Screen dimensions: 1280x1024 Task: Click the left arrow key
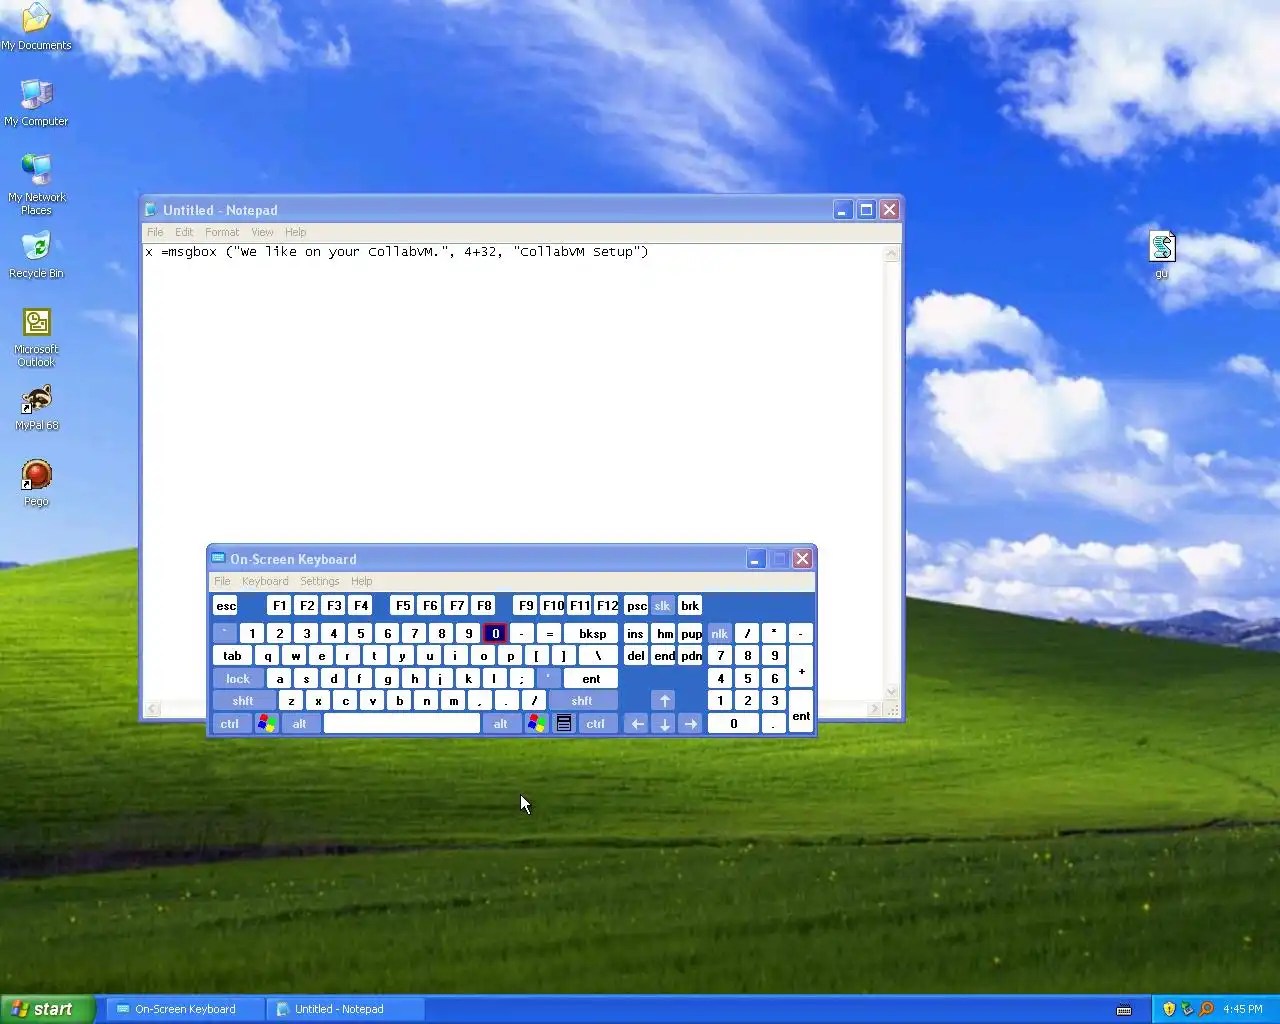[x=636, y=723]
